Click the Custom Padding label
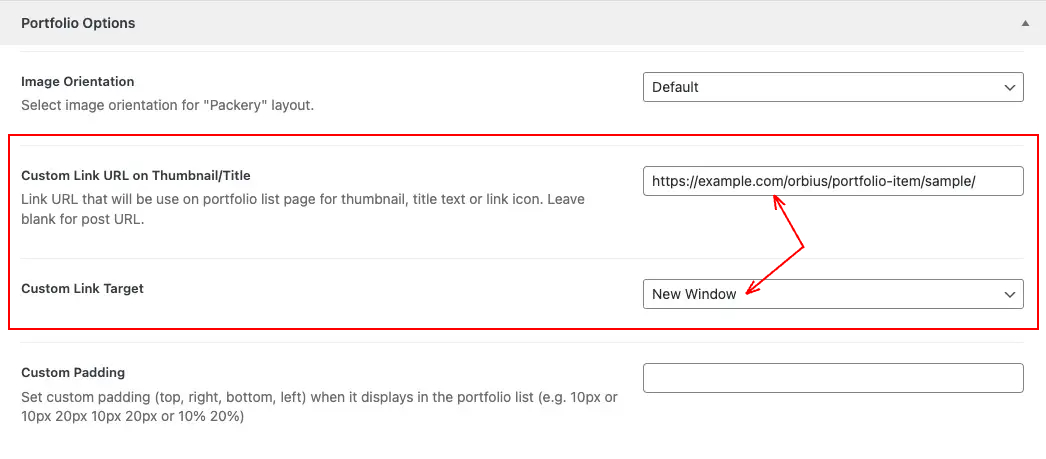The image size is (1046, 459). coord(73,372)
